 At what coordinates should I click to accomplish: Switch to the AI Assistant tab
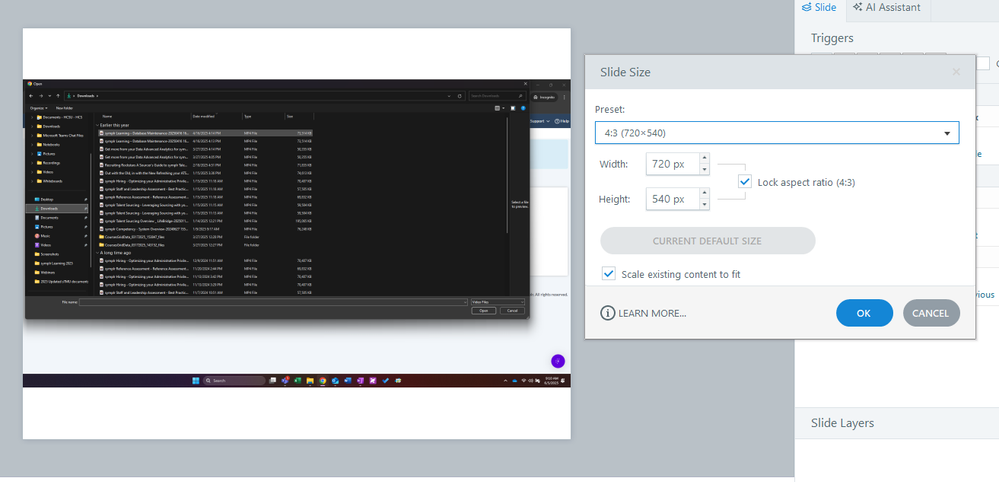[886, 7]
